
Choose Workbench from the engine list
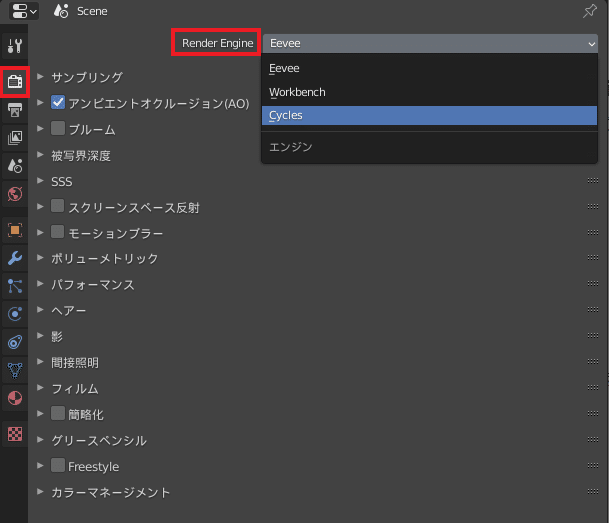pyautogui.click(x=429, y=92)
